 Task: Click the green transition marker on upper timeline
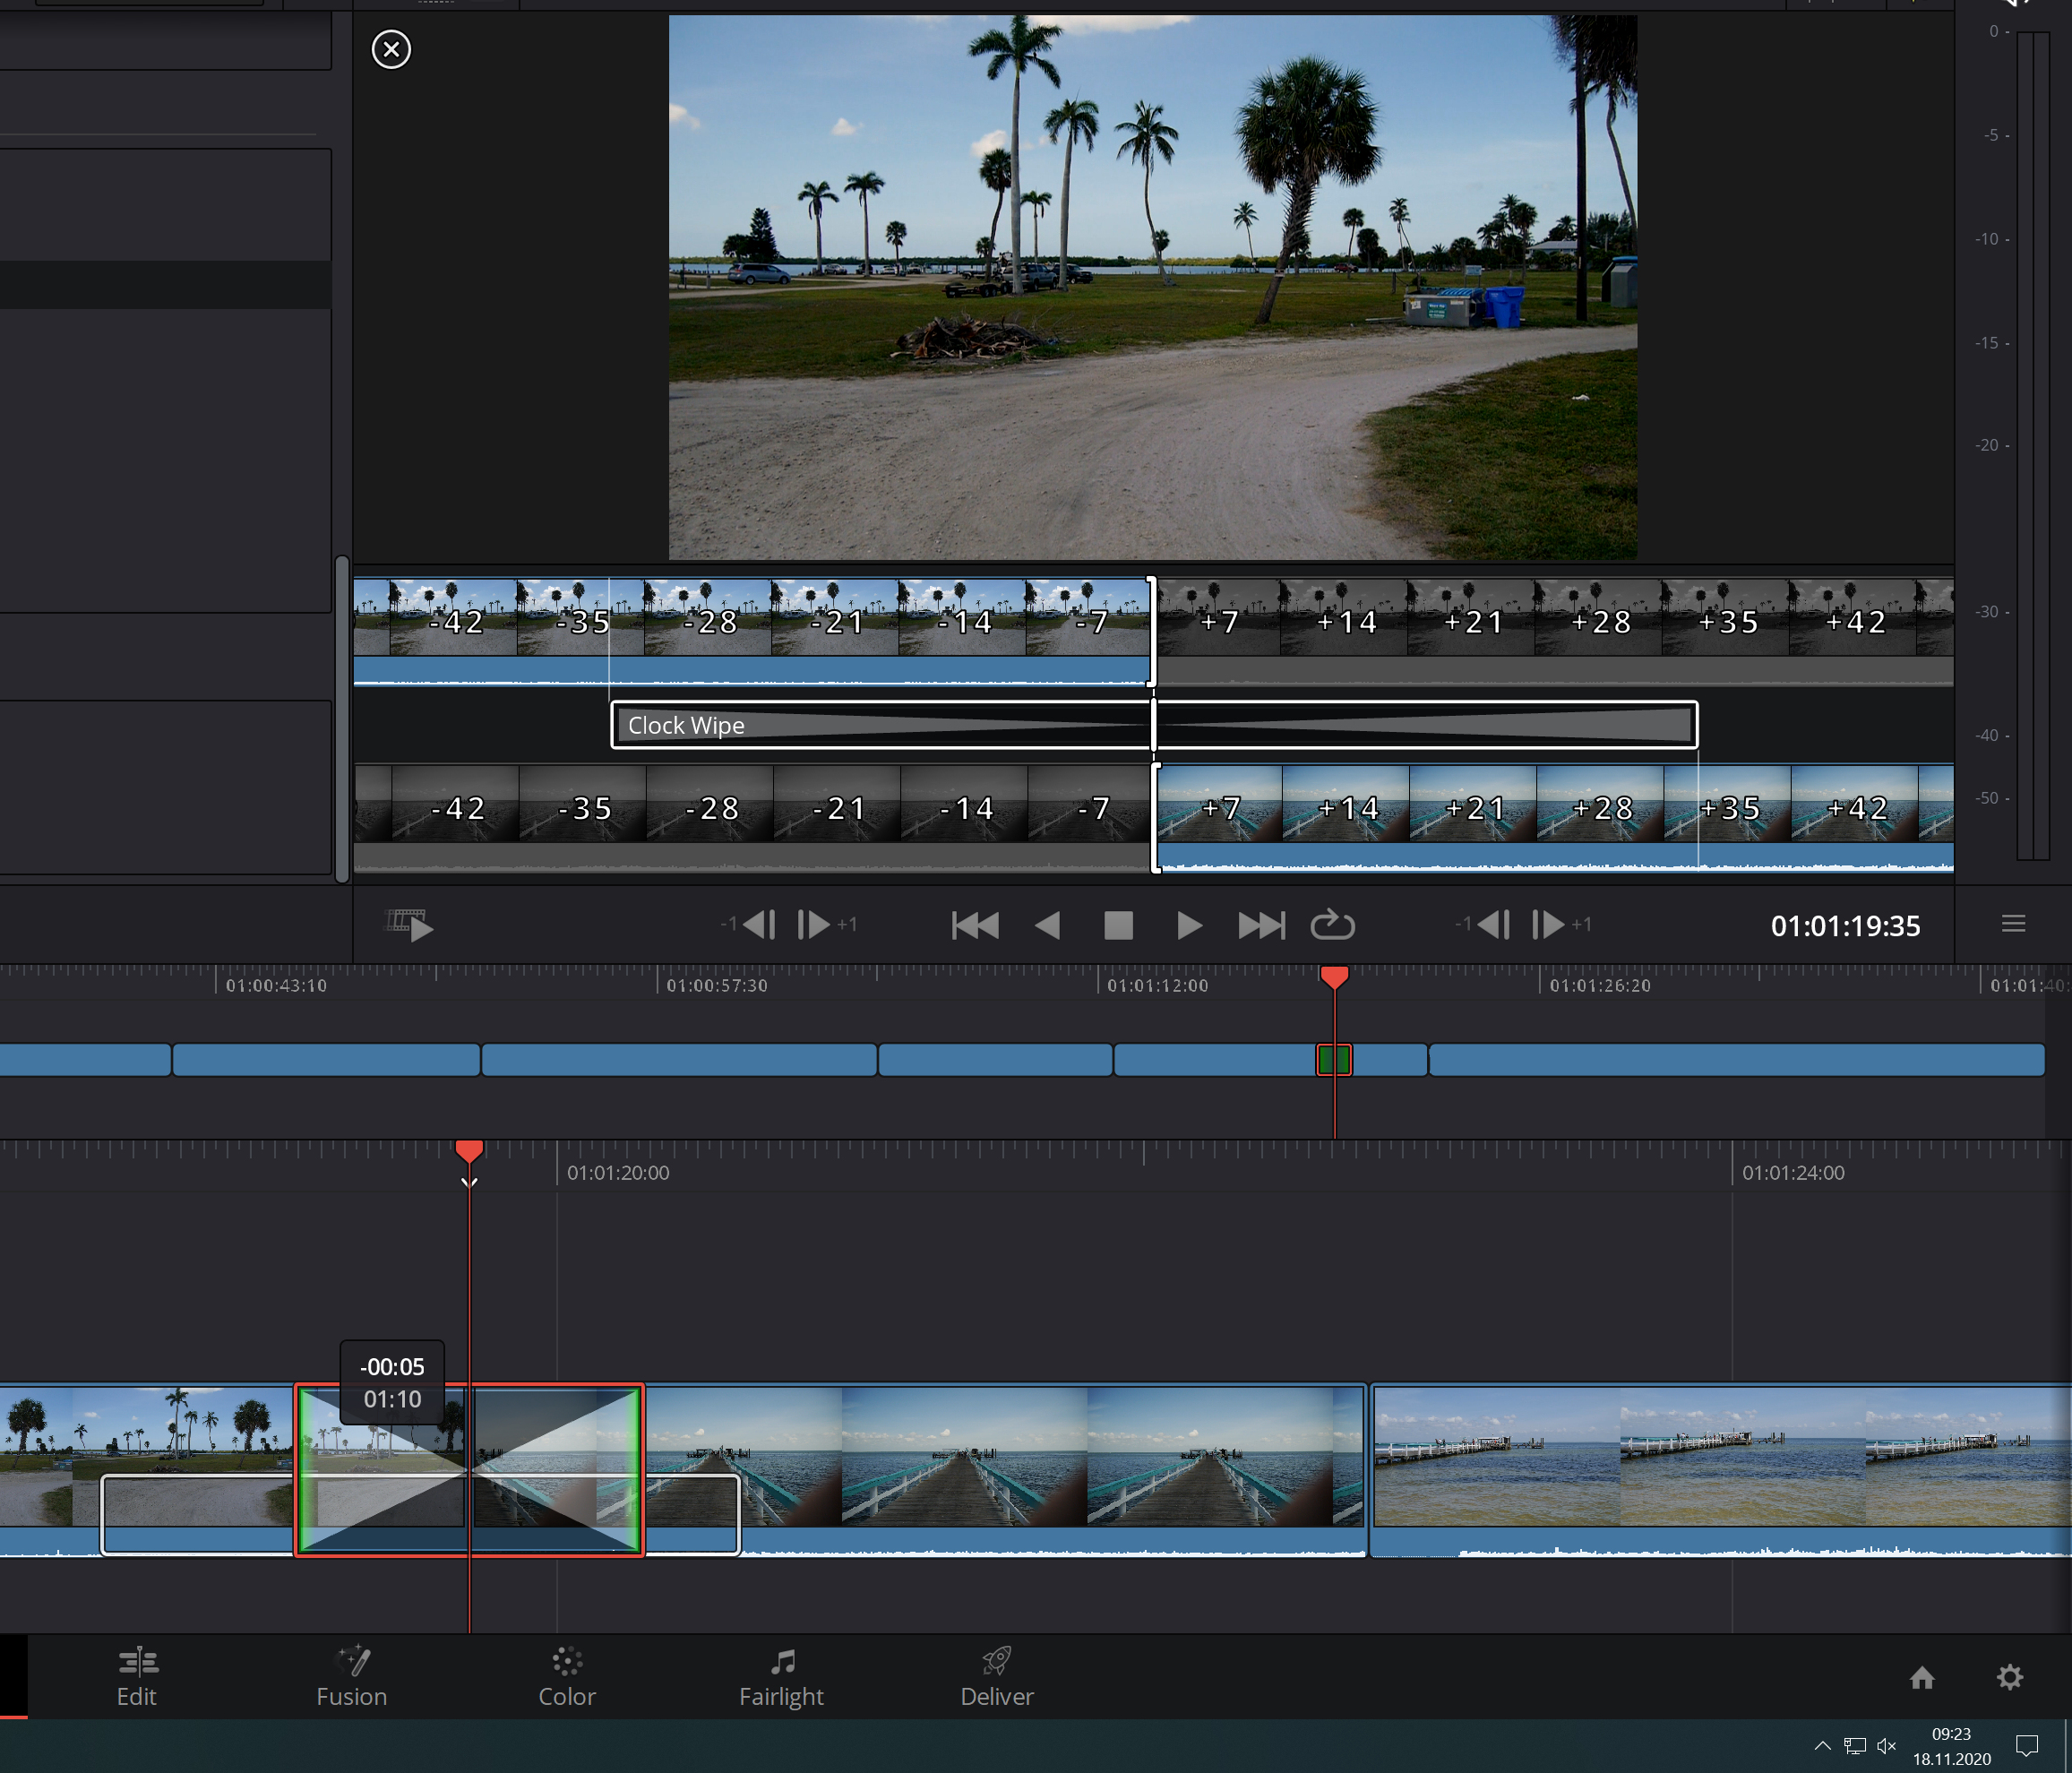(x=1334, y=1059)
